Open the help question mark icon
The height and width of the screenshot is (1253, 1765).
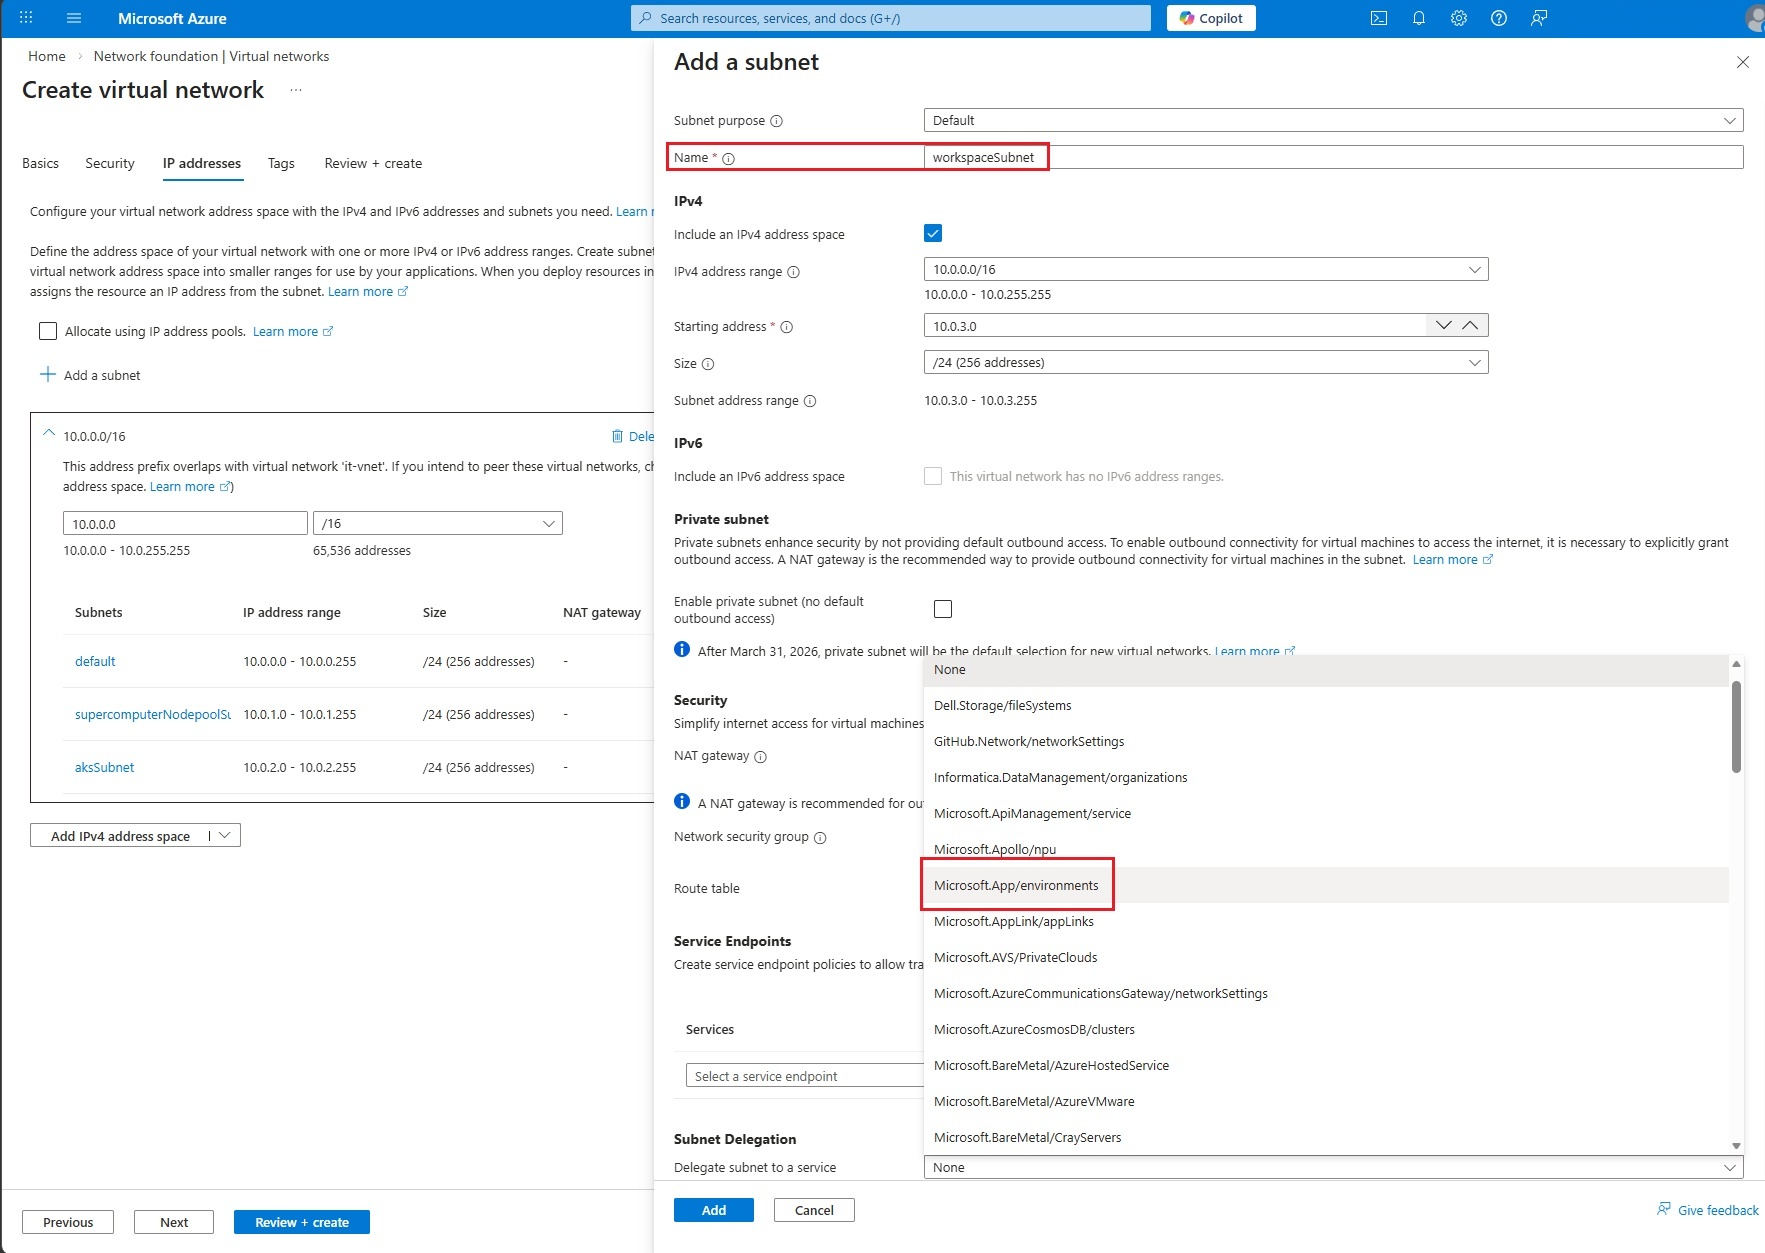pos(1499,18)
